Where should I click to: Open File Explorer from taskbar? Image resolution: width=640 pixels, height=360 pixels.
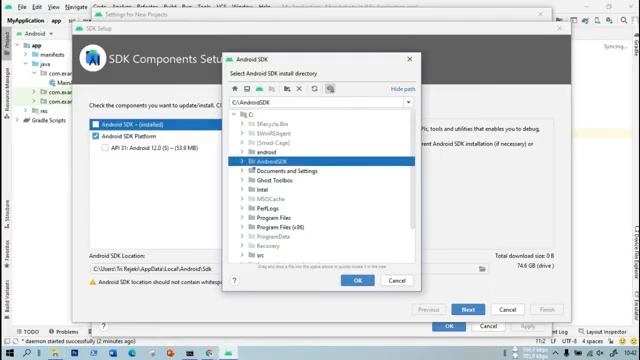point(55,353)
